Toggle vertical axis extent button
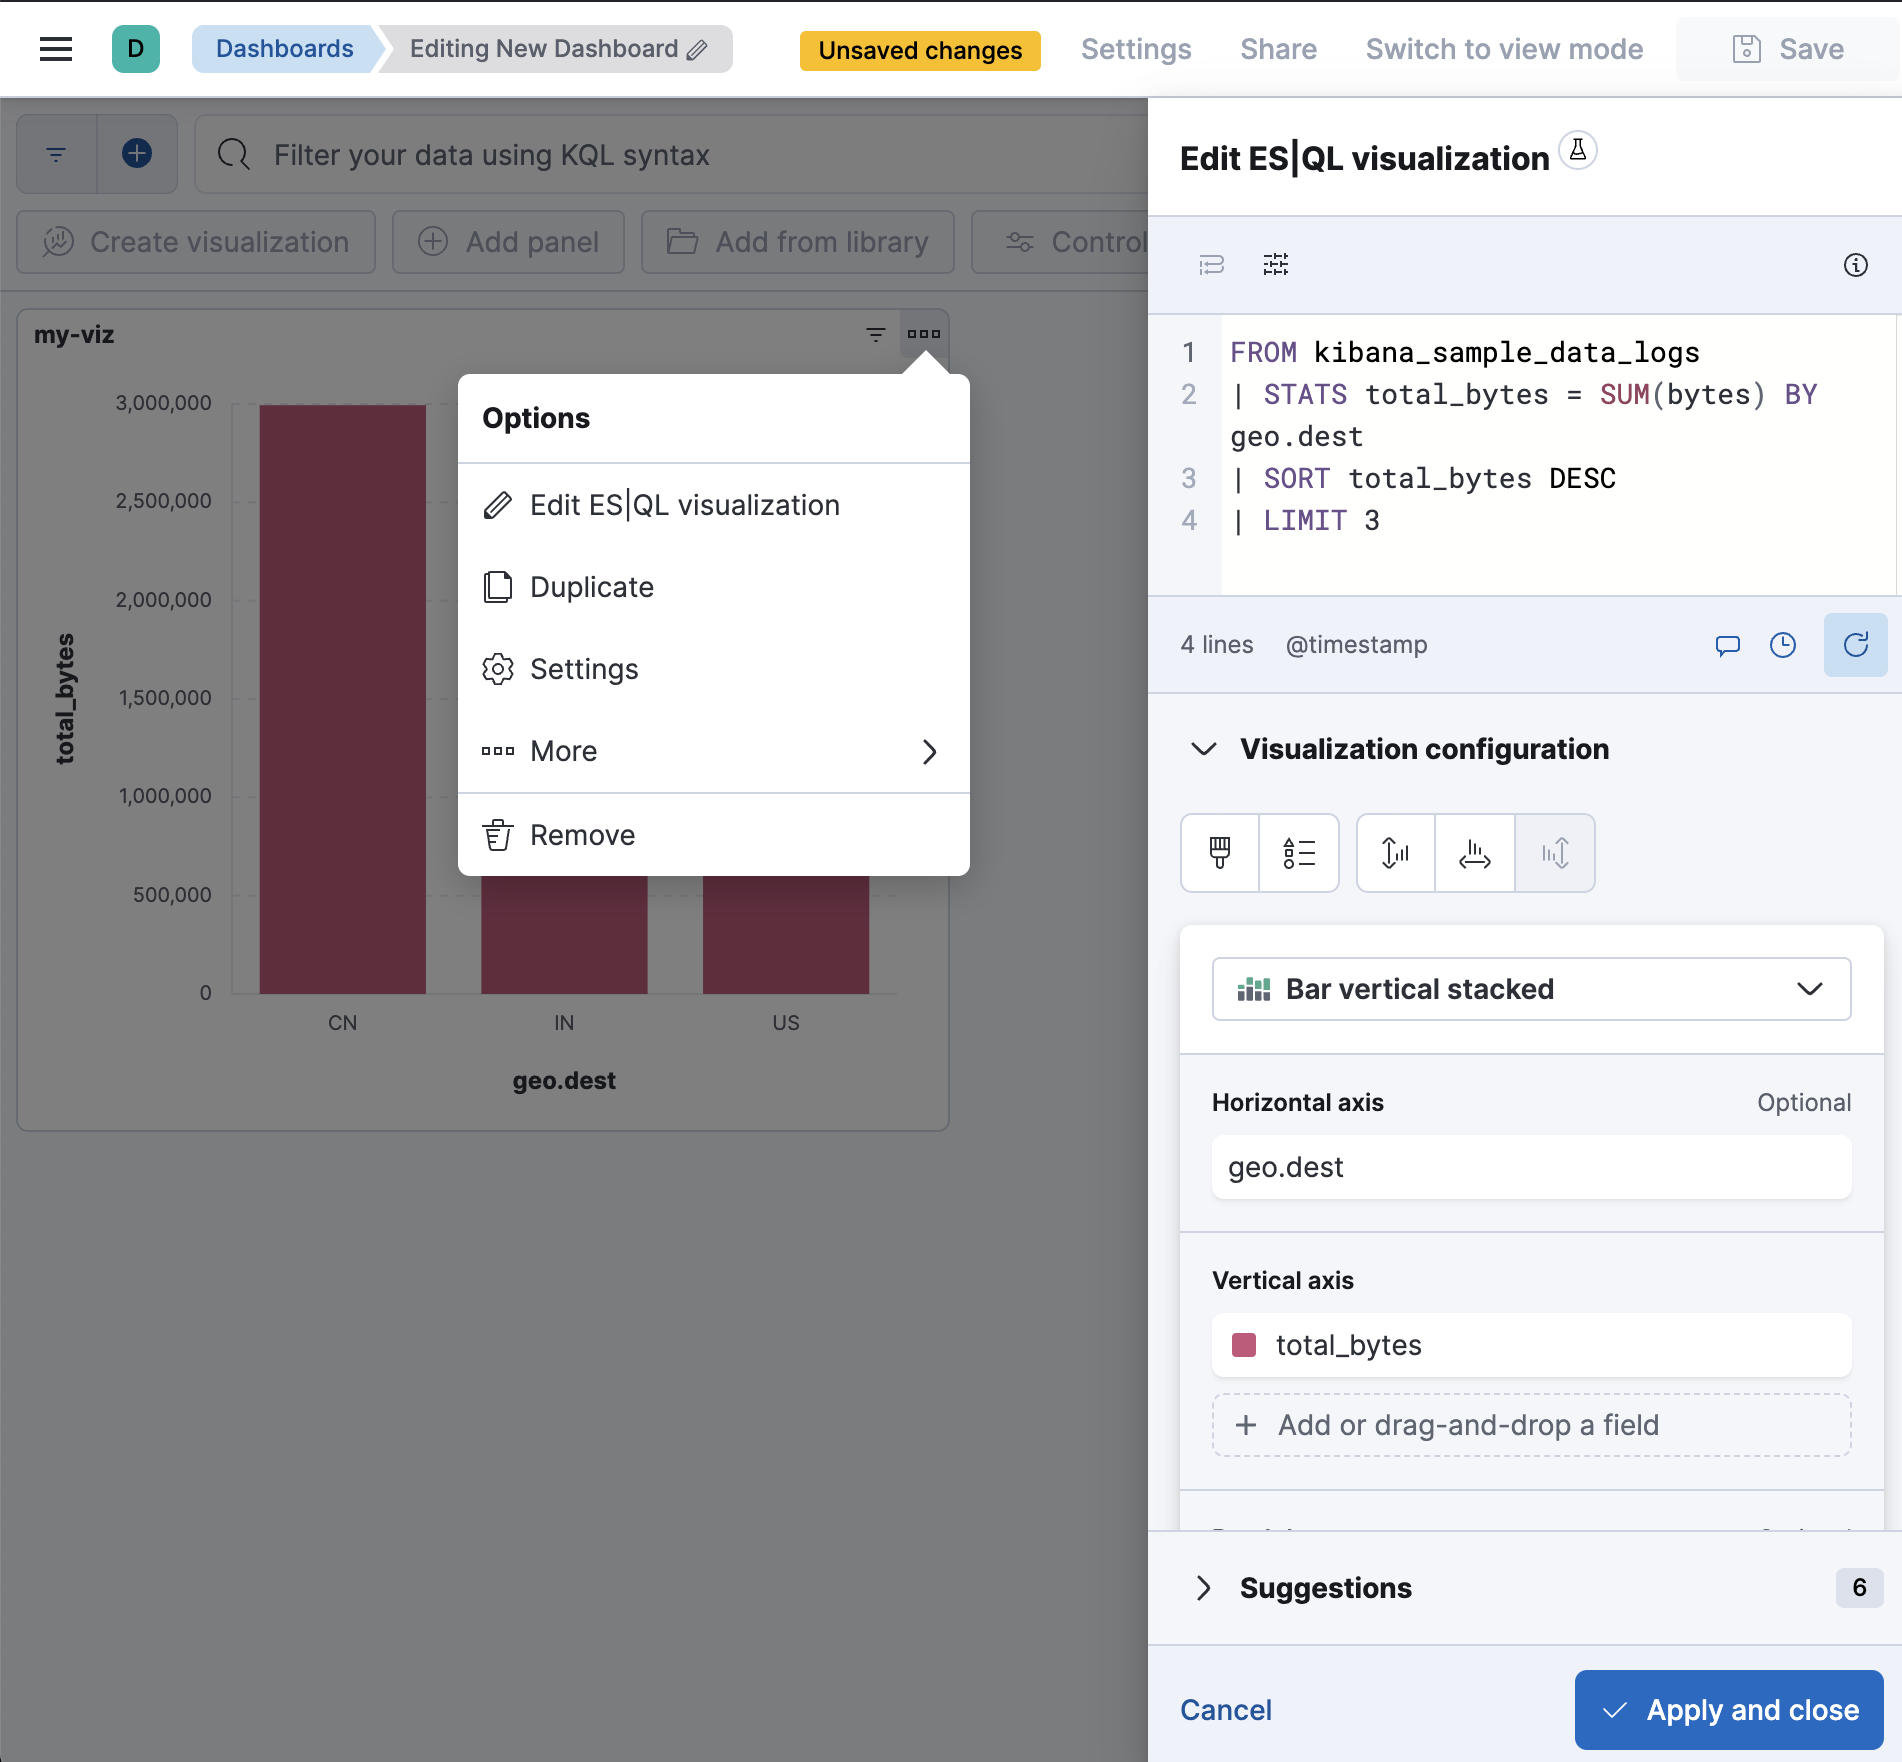This screenshot has width=1902, height=1762. tap(1394, 853)
